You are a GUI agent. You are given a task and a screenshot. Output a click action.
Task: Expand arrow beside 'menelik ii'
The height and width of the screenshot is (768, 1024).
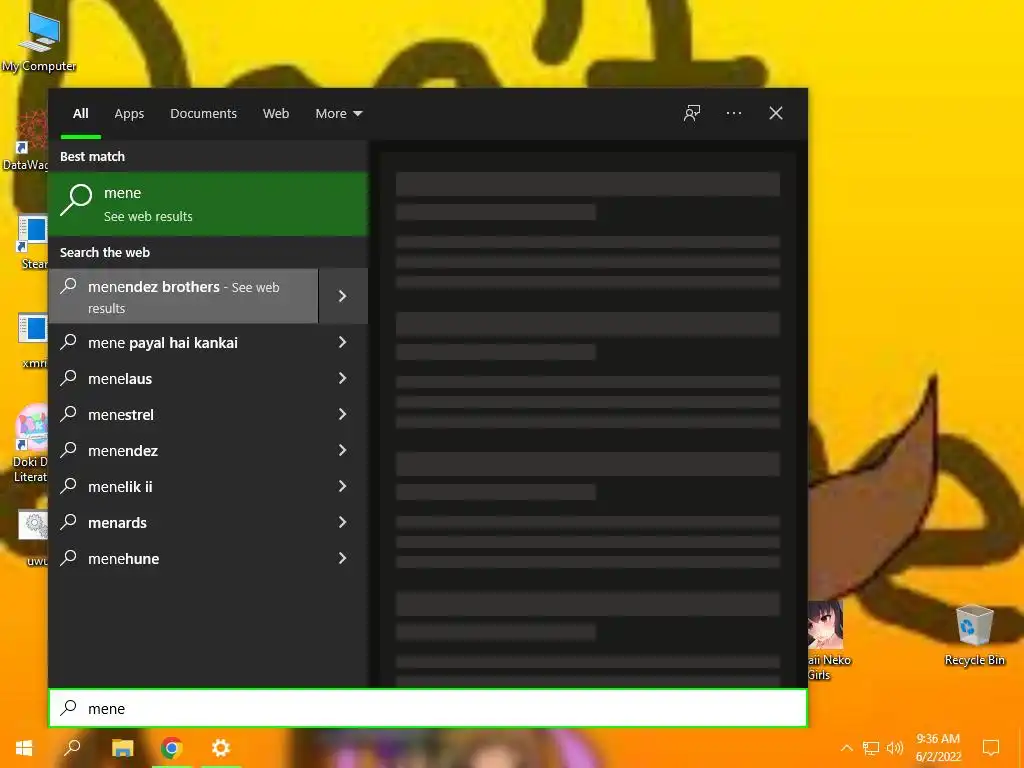pyautogui.click(x=342, y=486)
